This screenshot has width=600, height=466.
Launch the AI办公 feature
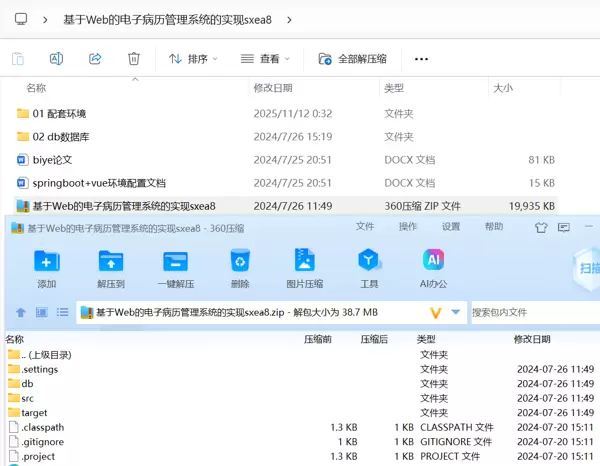tap(433, 262)
